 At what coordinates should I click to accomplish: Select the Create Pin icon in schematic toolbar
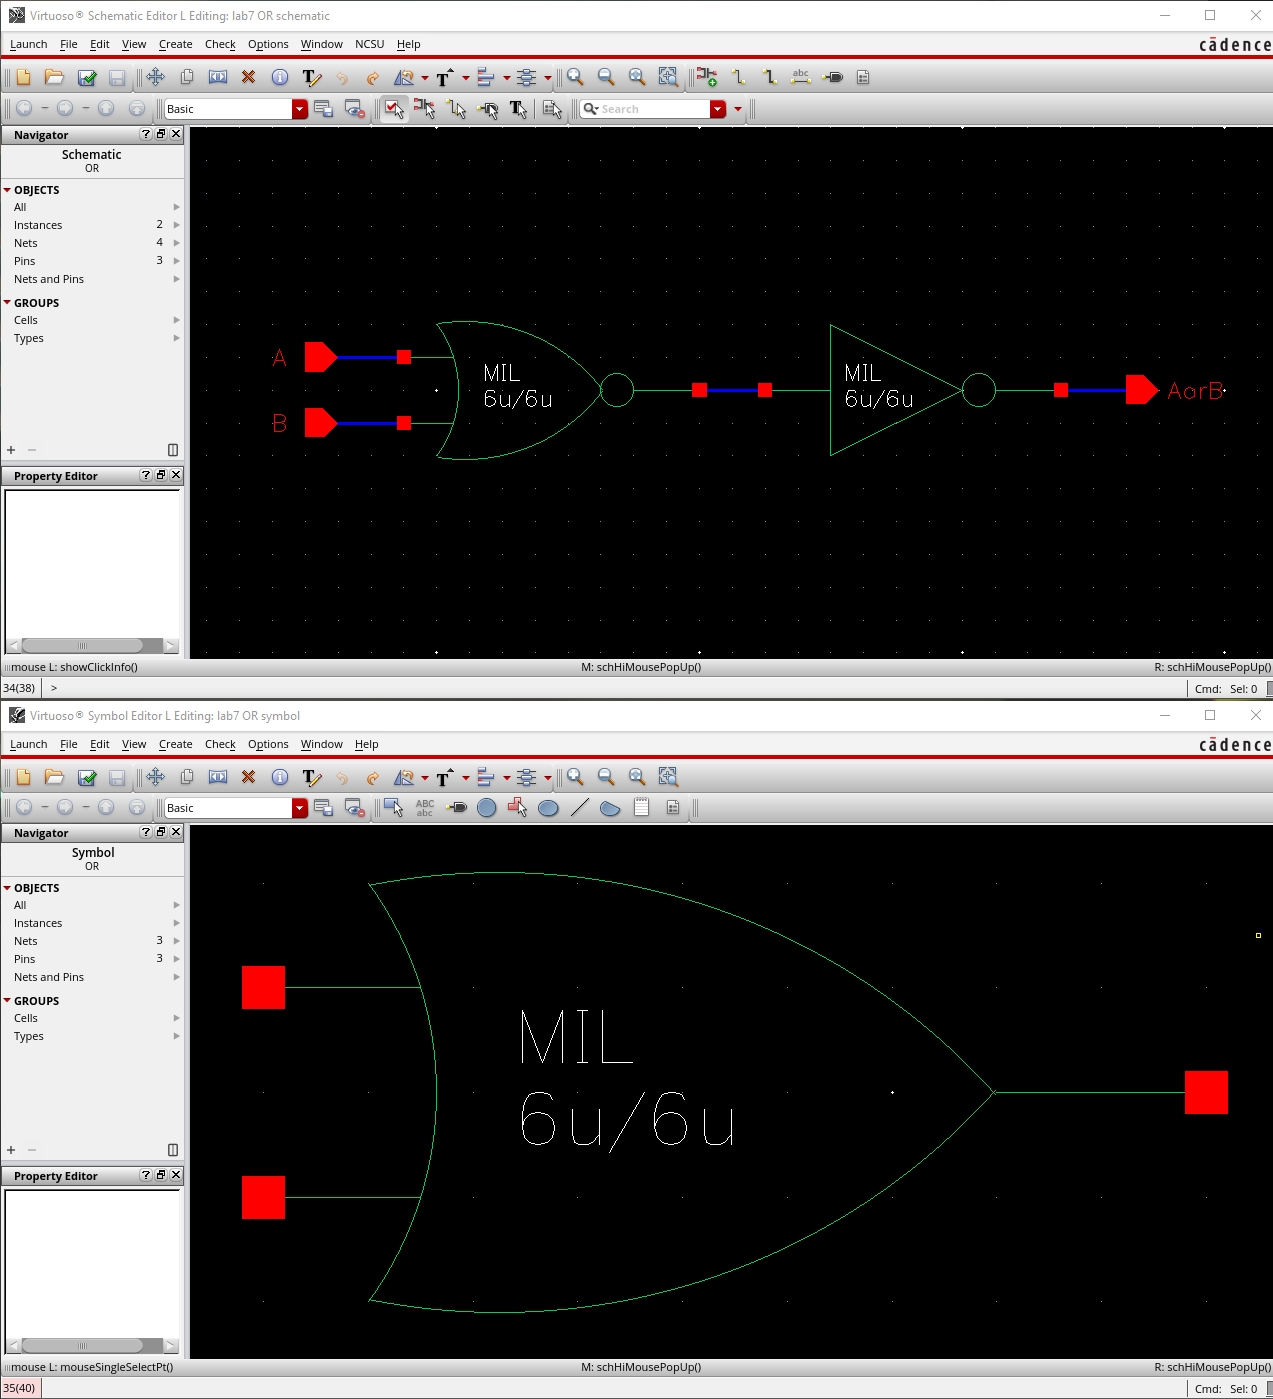833,77
